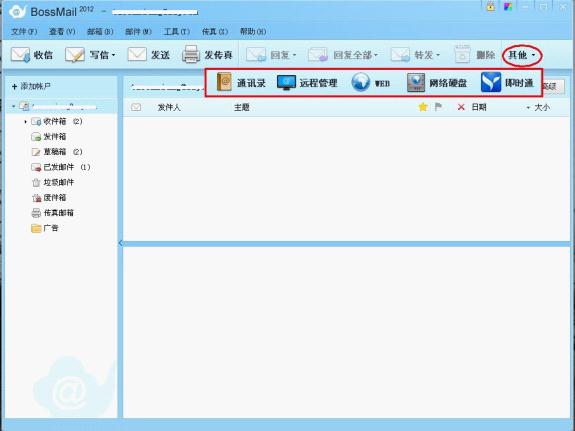Click the 发传真 send fax printer icon
Viewport: 575px width, 431px height.
191,54
